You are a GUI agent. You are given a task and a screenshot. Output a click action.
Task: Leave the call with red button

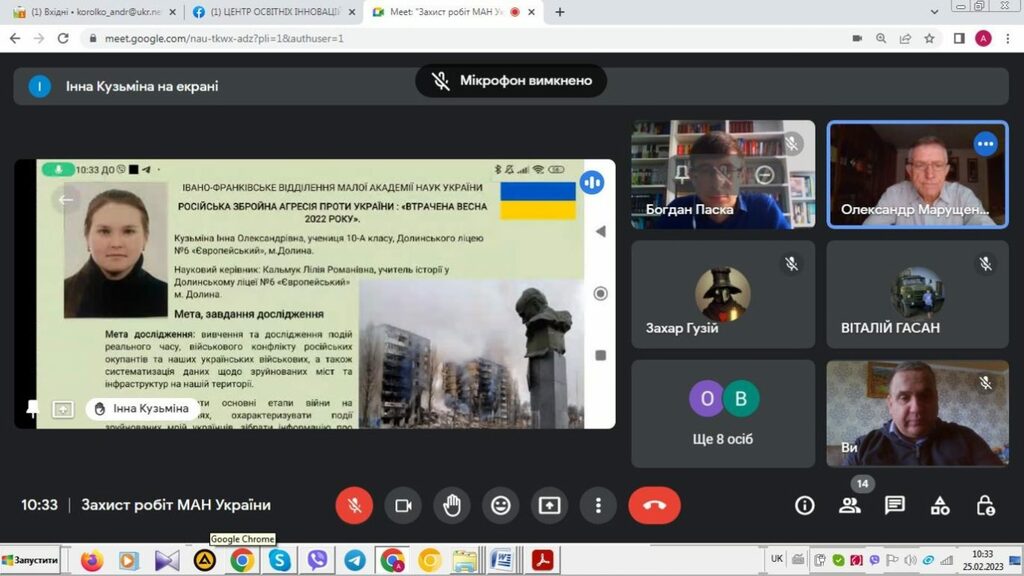[654, 505]
